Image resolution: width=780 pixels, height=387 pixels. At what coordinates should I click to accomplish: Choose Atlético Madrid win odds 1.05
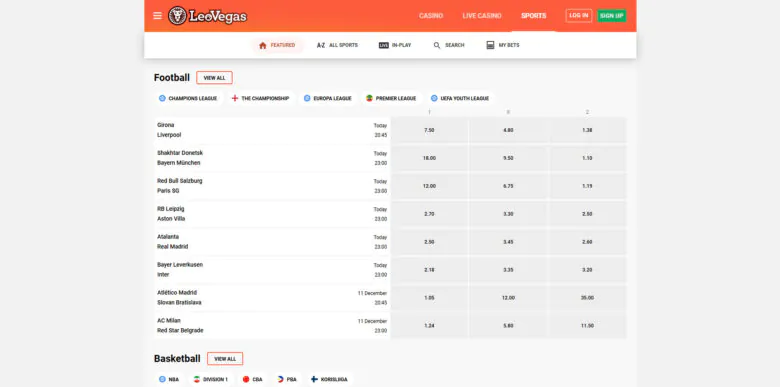[x=429, y=297]
